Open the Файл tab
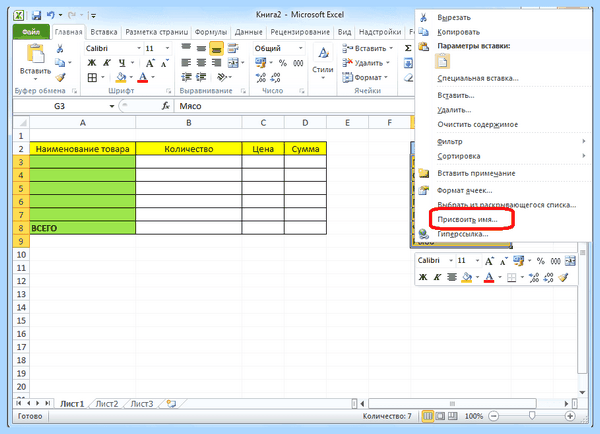The height and width of the screenshot is (434, 600). point(31,32)
